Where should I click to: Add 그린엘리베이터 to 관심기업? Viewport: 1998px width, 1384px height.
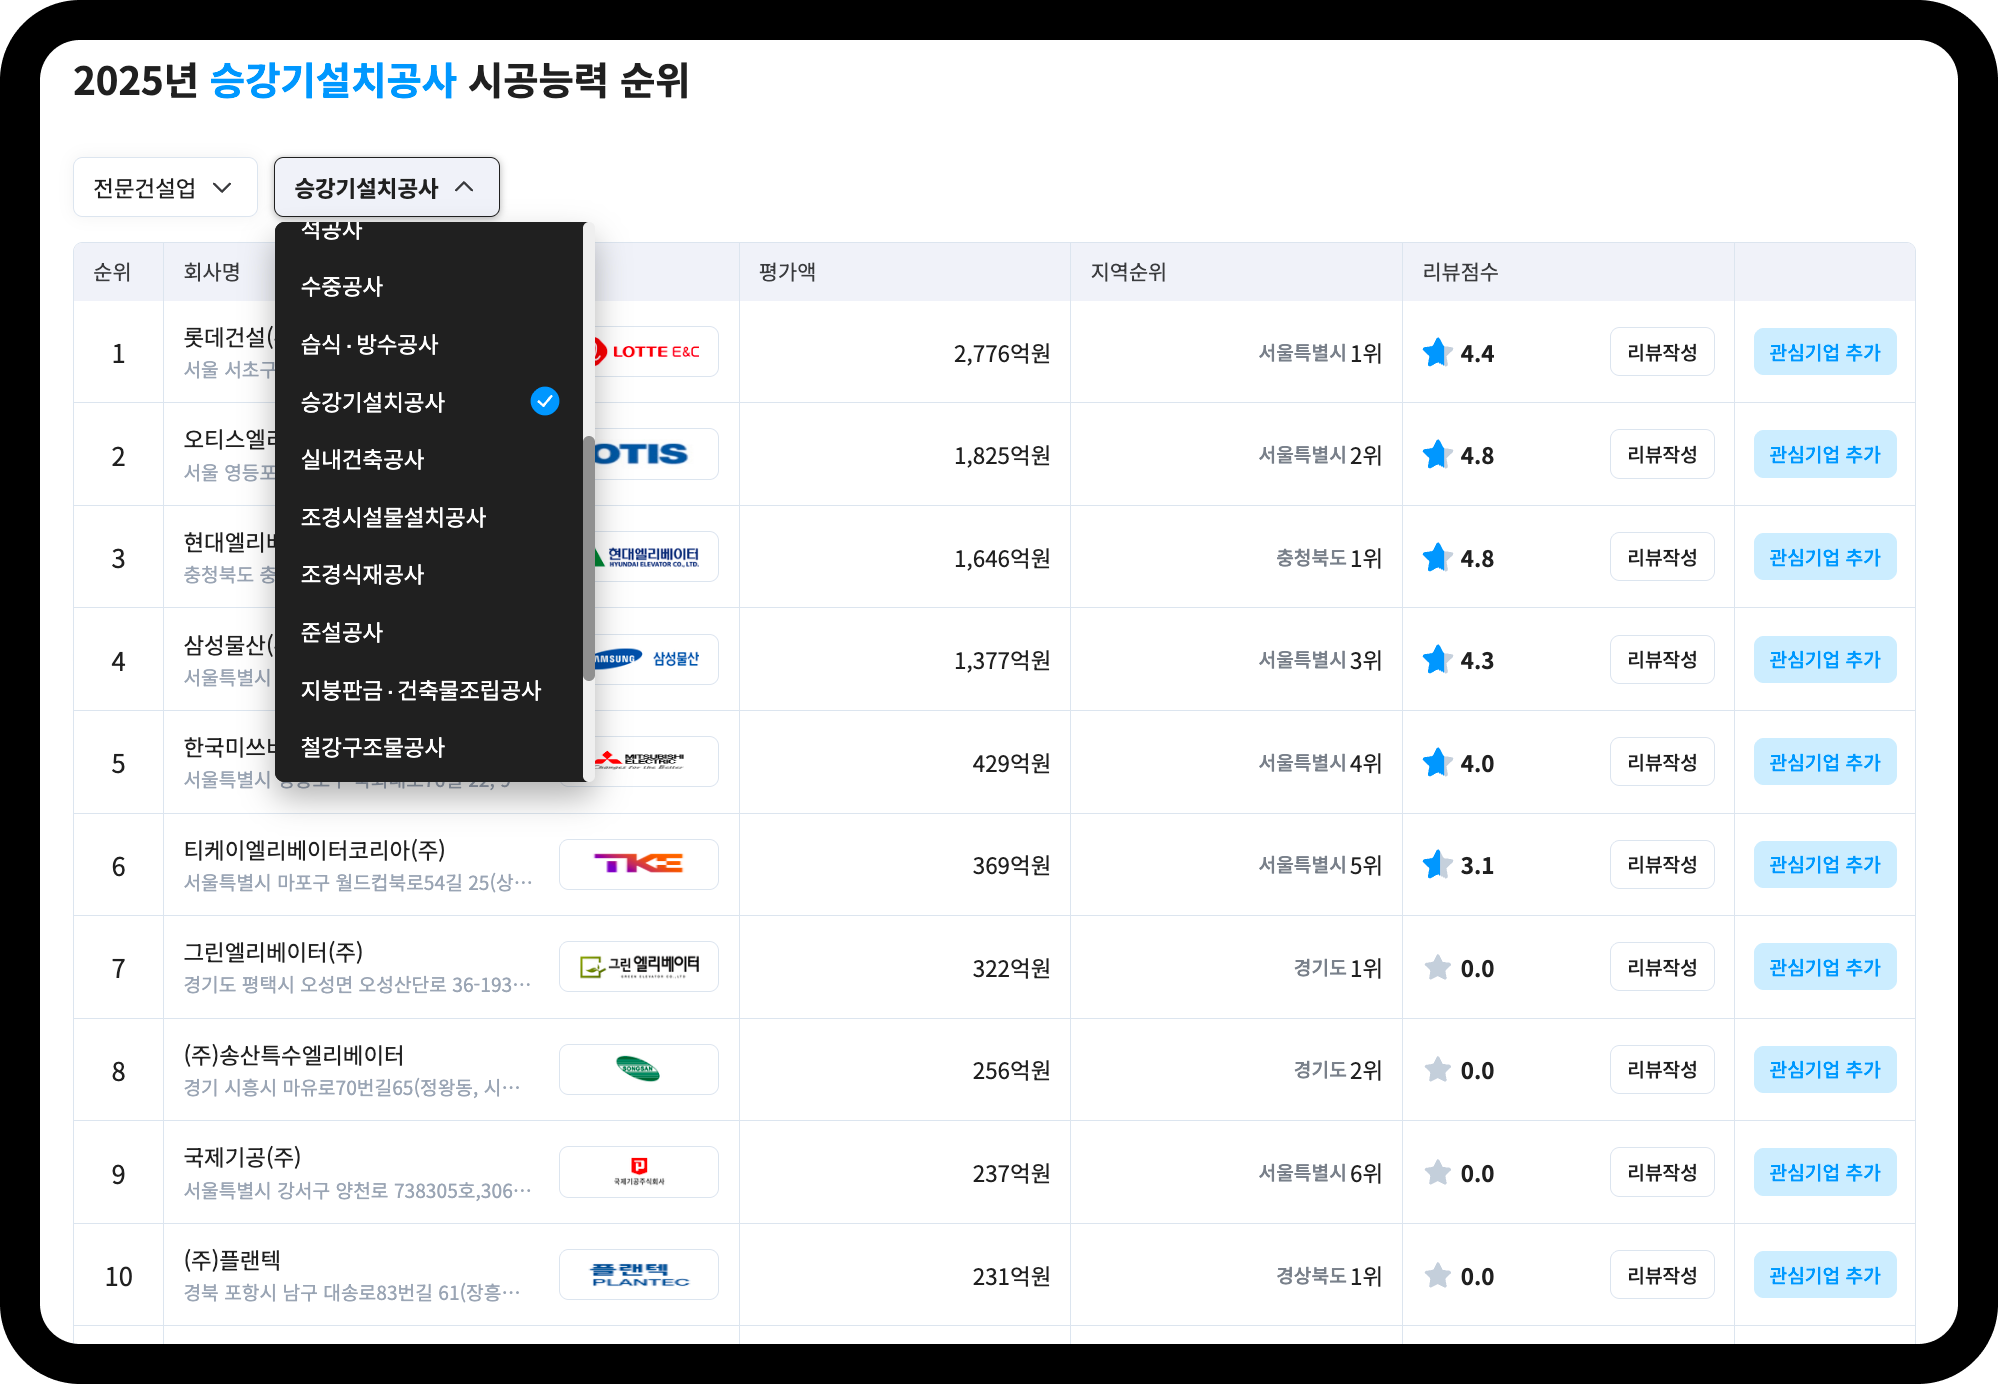pos(1825,967)
